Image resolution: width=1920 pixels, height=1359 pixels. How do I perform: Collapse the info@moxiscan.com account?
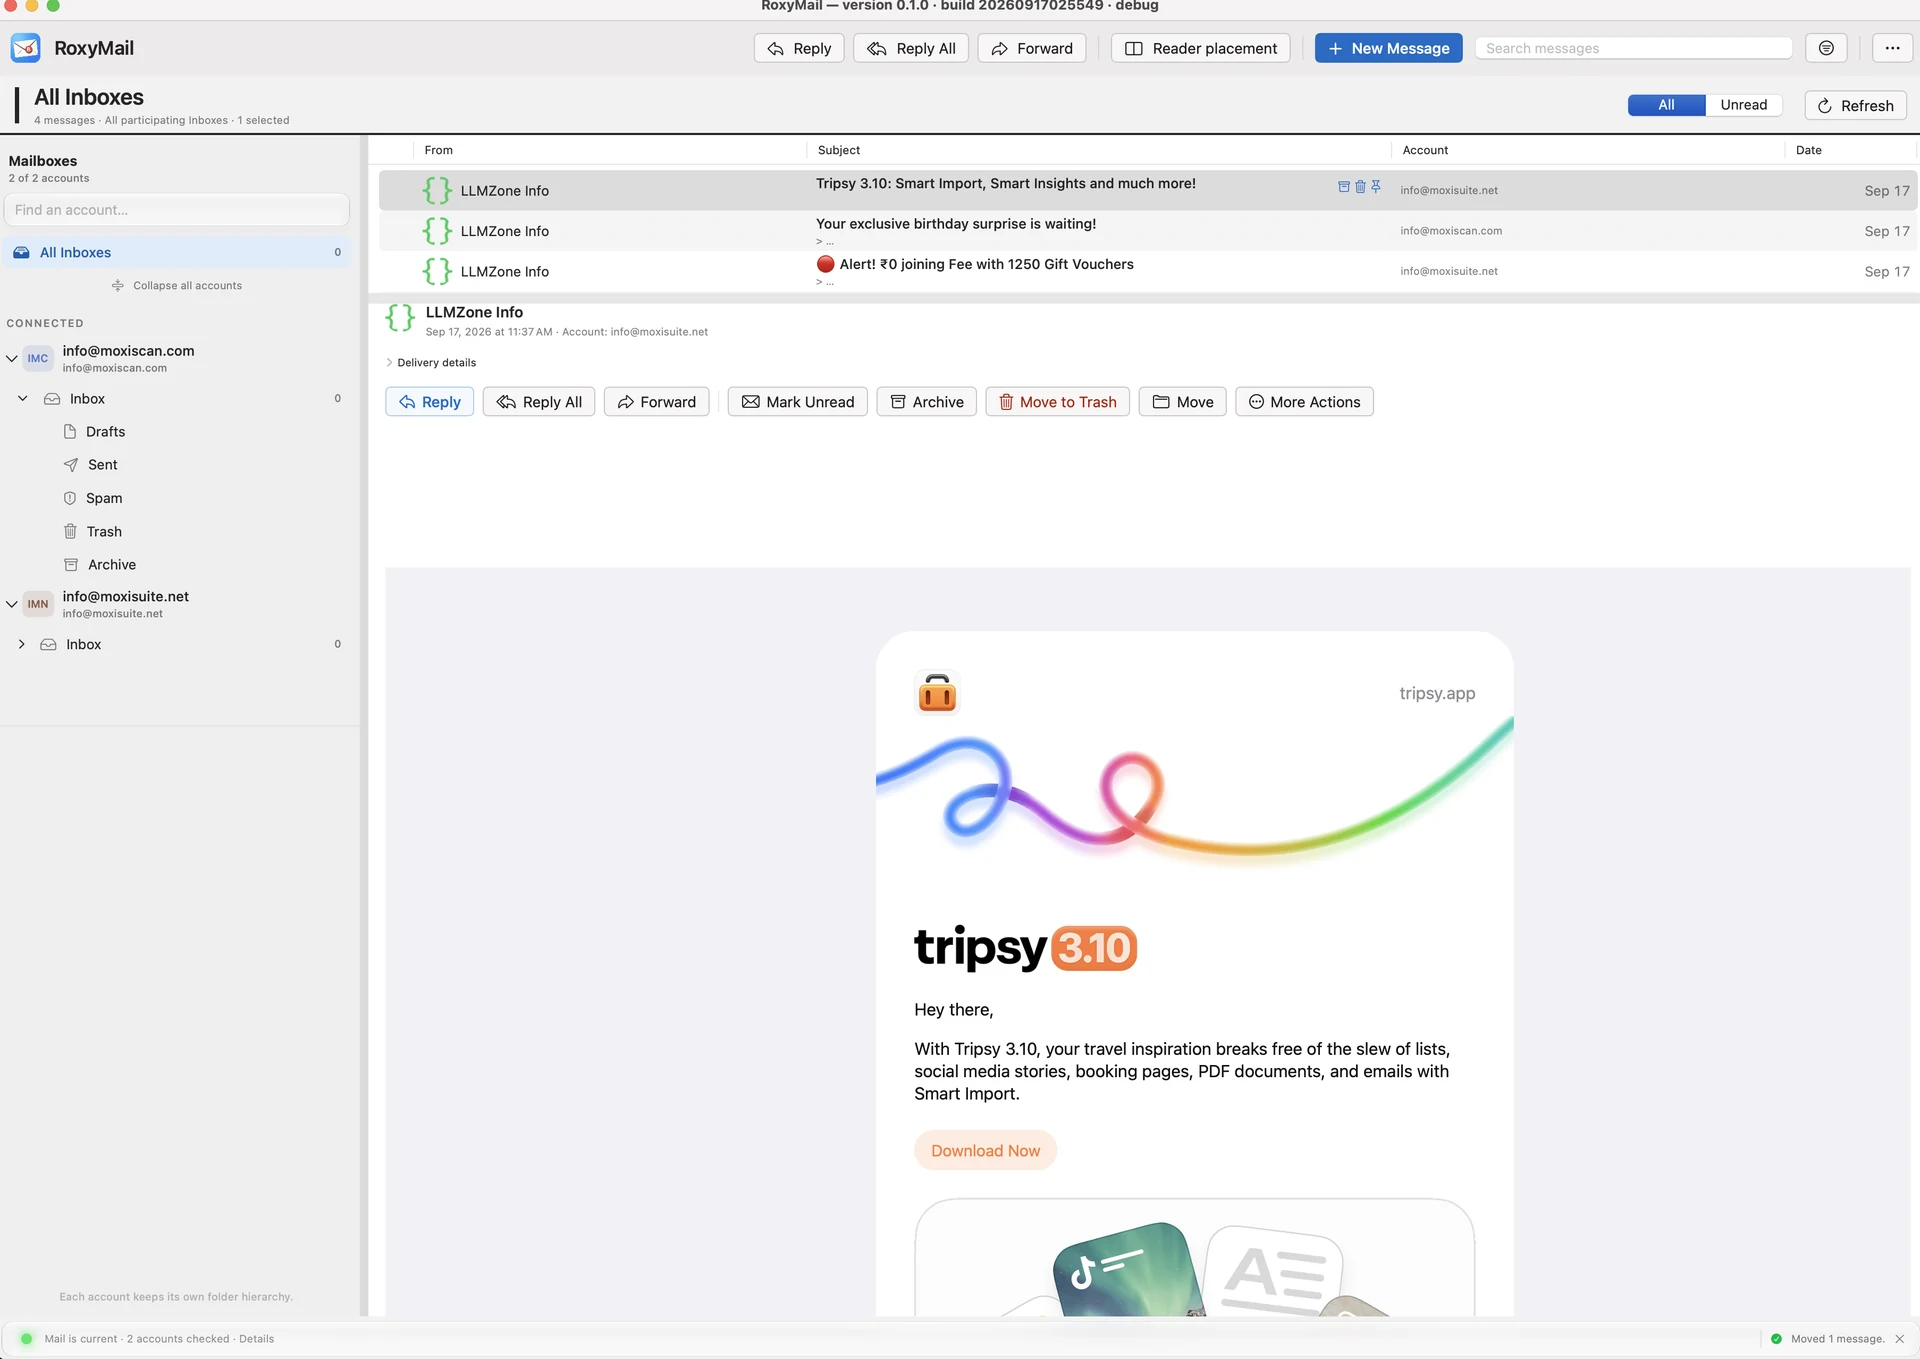11,358
